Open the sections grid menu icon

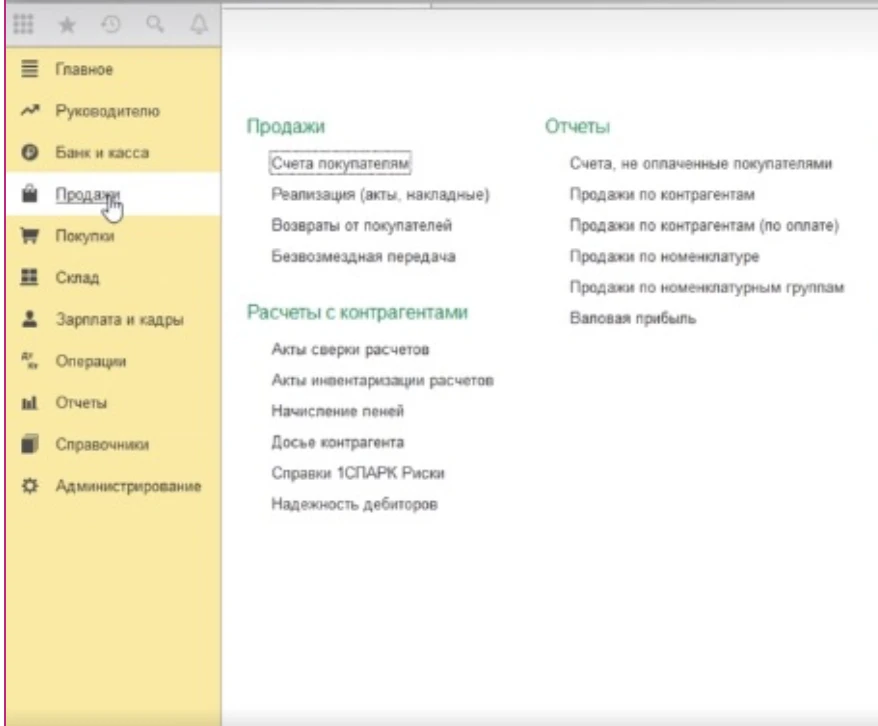click(30, 28)
